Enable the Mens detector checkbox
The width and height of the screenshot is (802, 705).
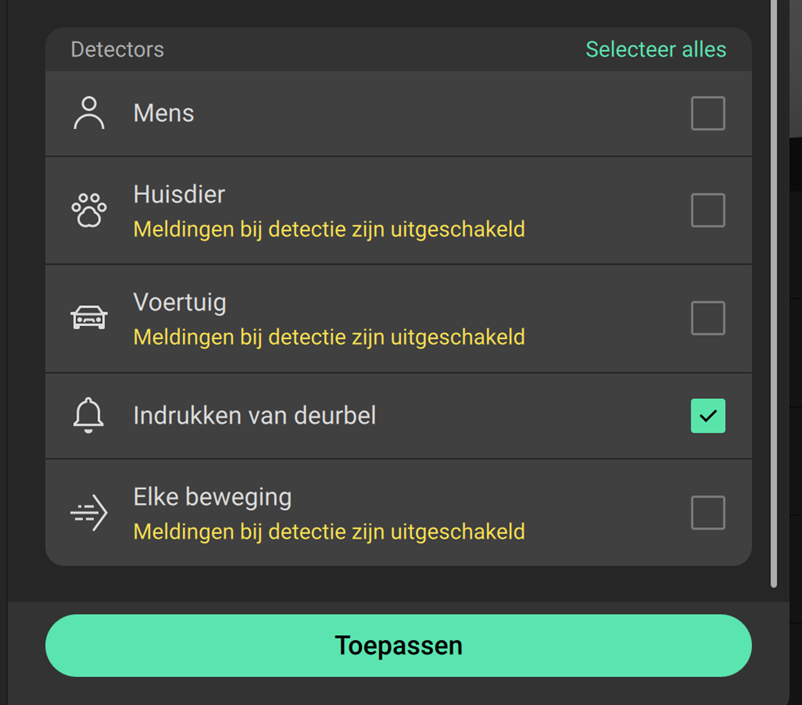coord(708,113)
